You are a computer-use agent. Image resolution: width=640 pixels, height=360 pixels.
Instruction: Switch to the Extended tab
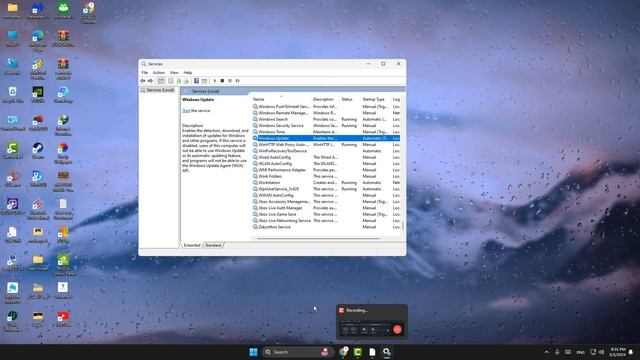[x=192, y=245]
